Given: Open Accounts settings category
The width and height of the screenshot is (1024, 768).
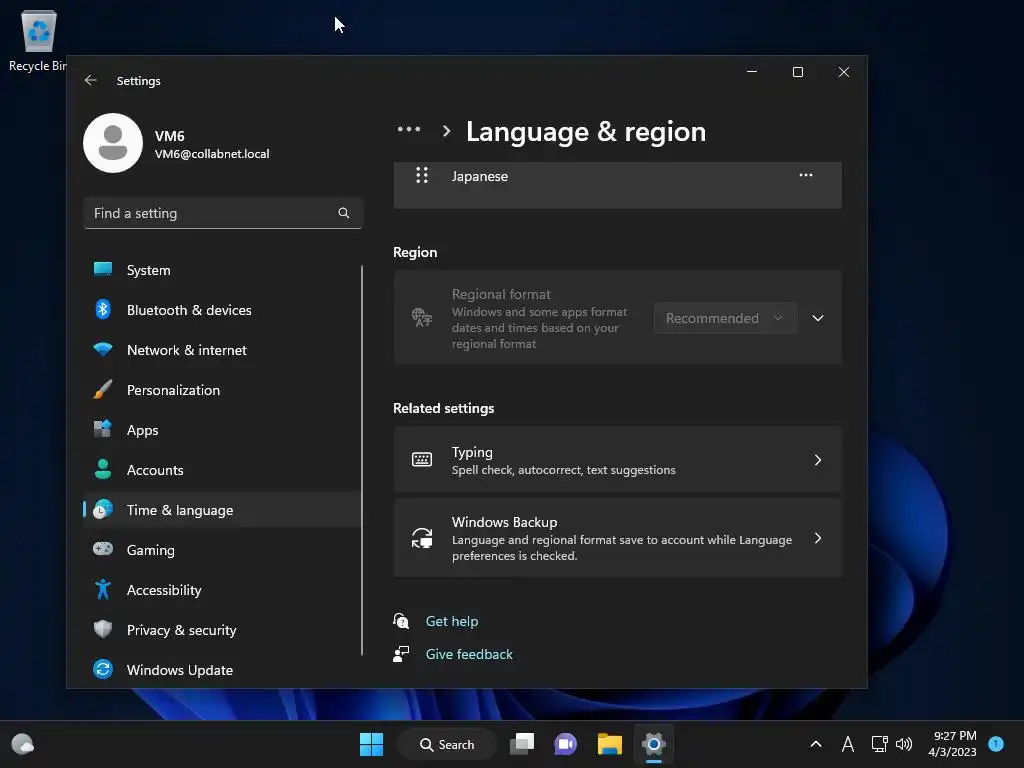Looking at the screenshot, I should click(x=222, y=470).
